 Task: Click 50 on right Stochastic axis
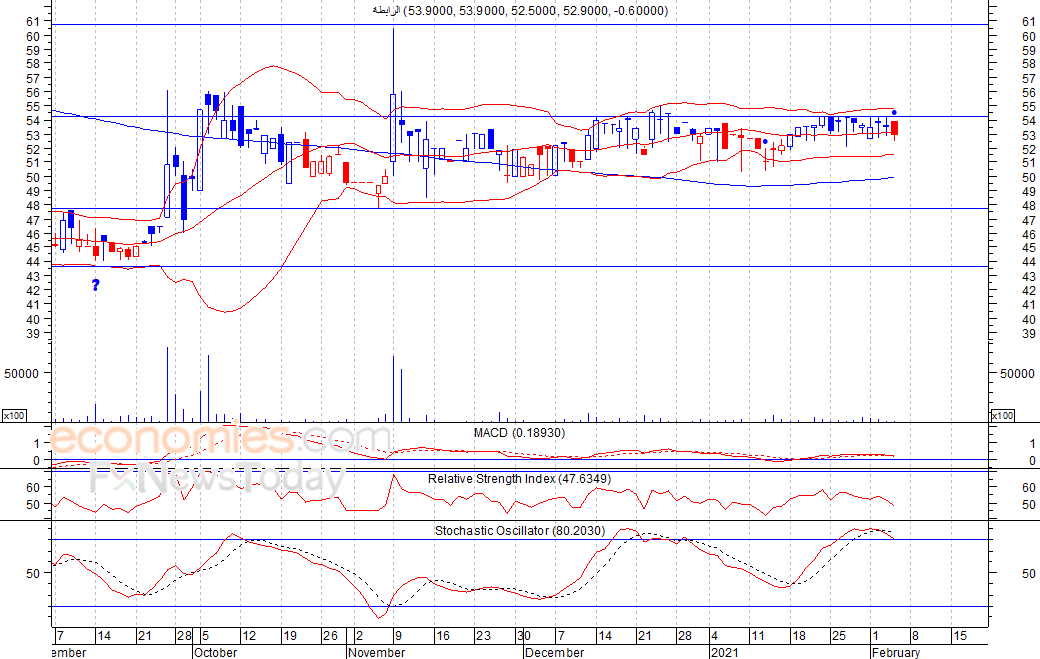1029,573
